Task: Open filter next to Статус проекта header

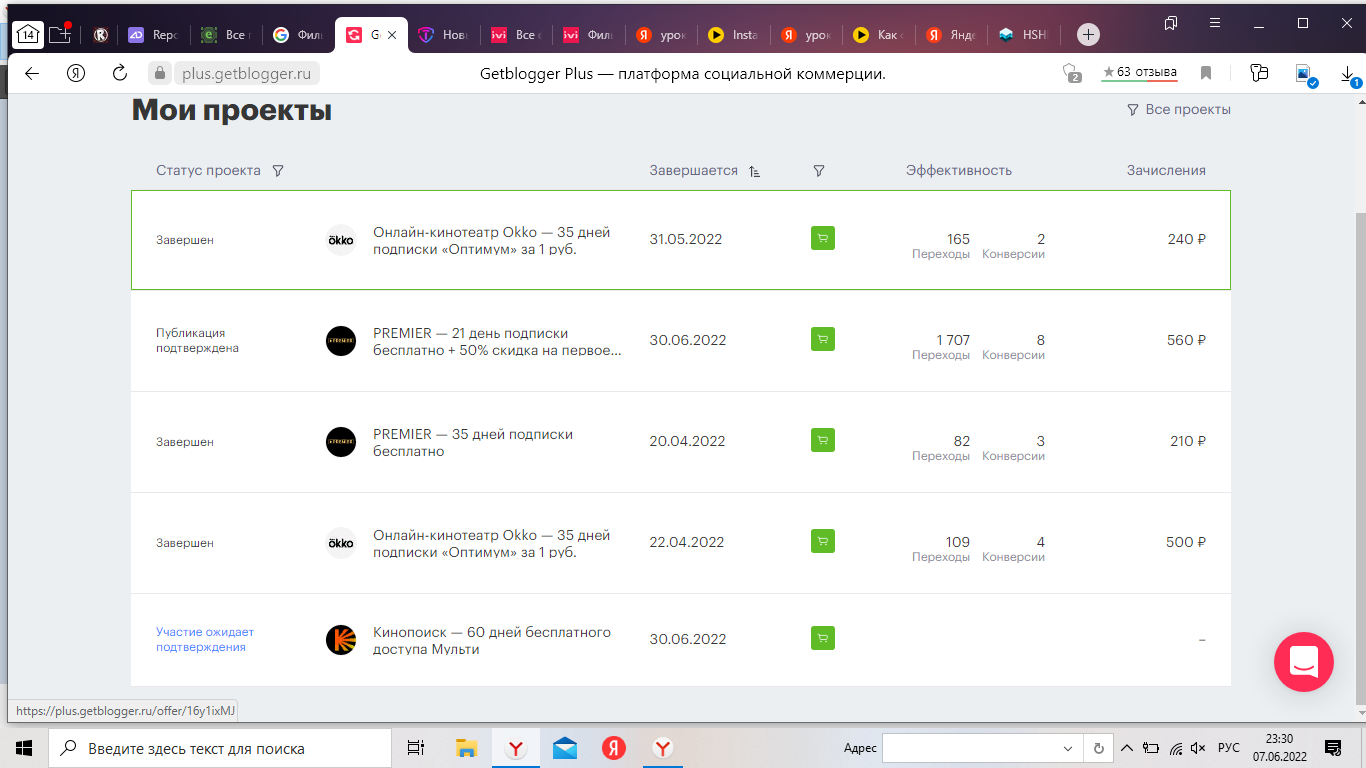Action: tap(278, 171)
